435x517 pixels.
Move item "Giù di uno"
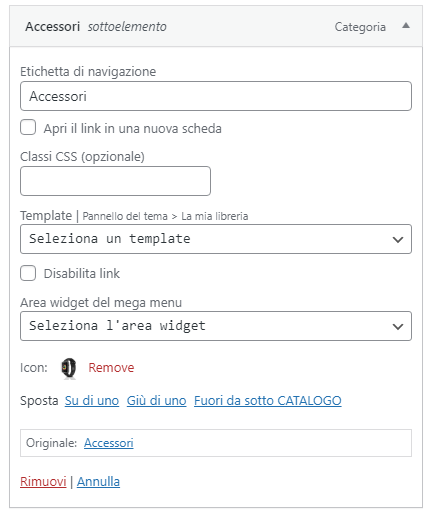(156, 400)
